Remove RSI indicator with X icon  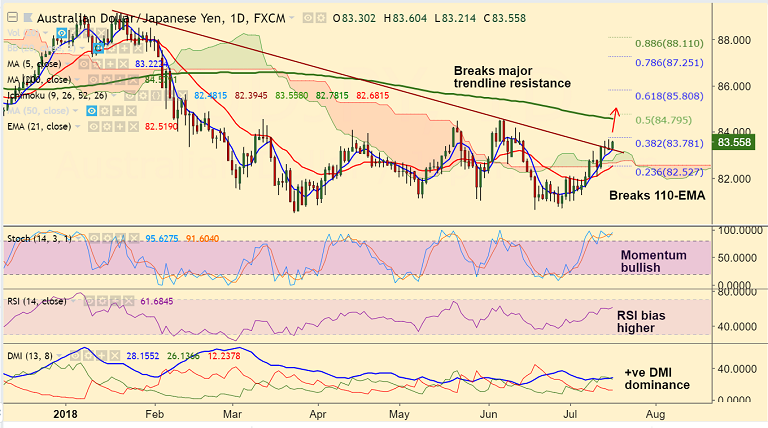tap(128, 301)
